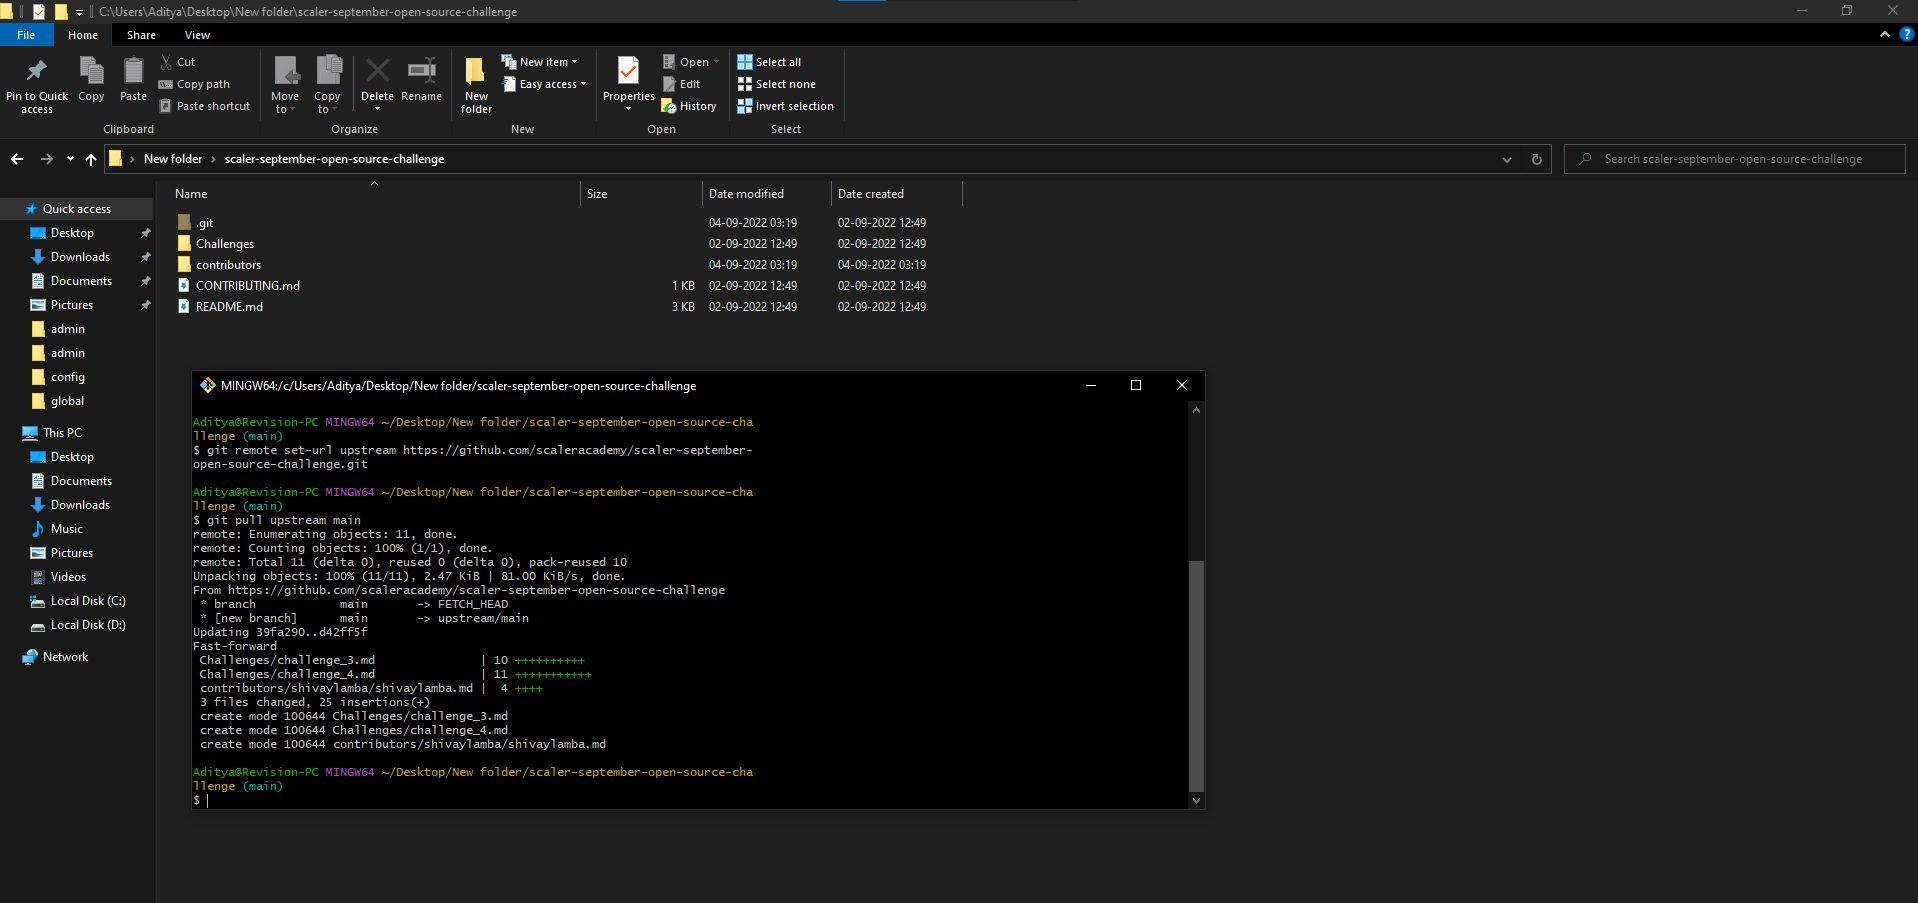Expand the Open button dropdown
1918x903 pixels.
[717, 62]
